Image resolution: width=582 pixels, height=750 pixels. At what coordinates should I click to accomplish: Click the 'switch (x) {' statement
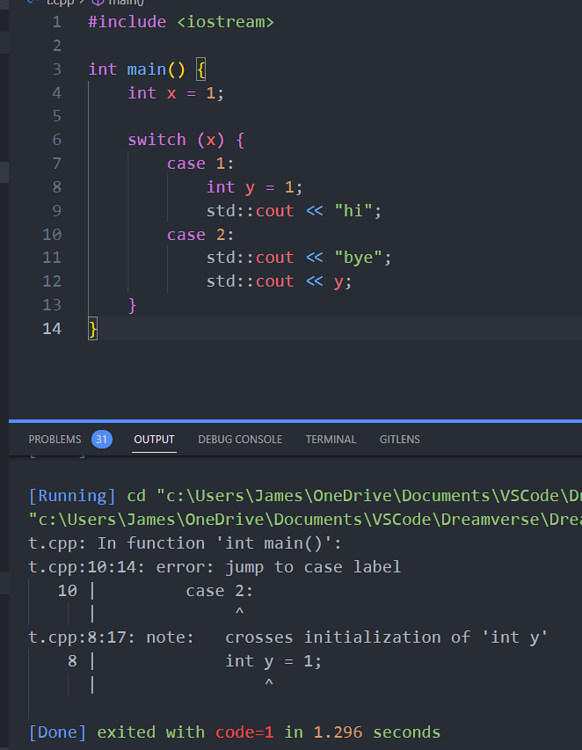[x=186, y=140]
